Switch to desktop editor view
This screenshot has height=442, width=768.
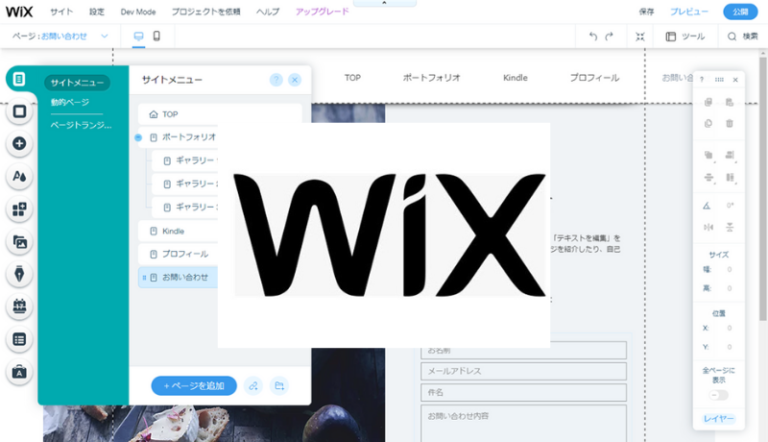pyautogui.click(x=139, y=36)
